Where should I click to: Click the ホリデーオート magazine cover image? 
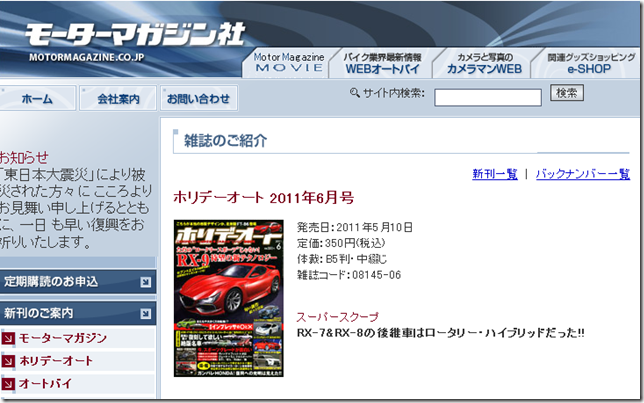tap(229, 297)
